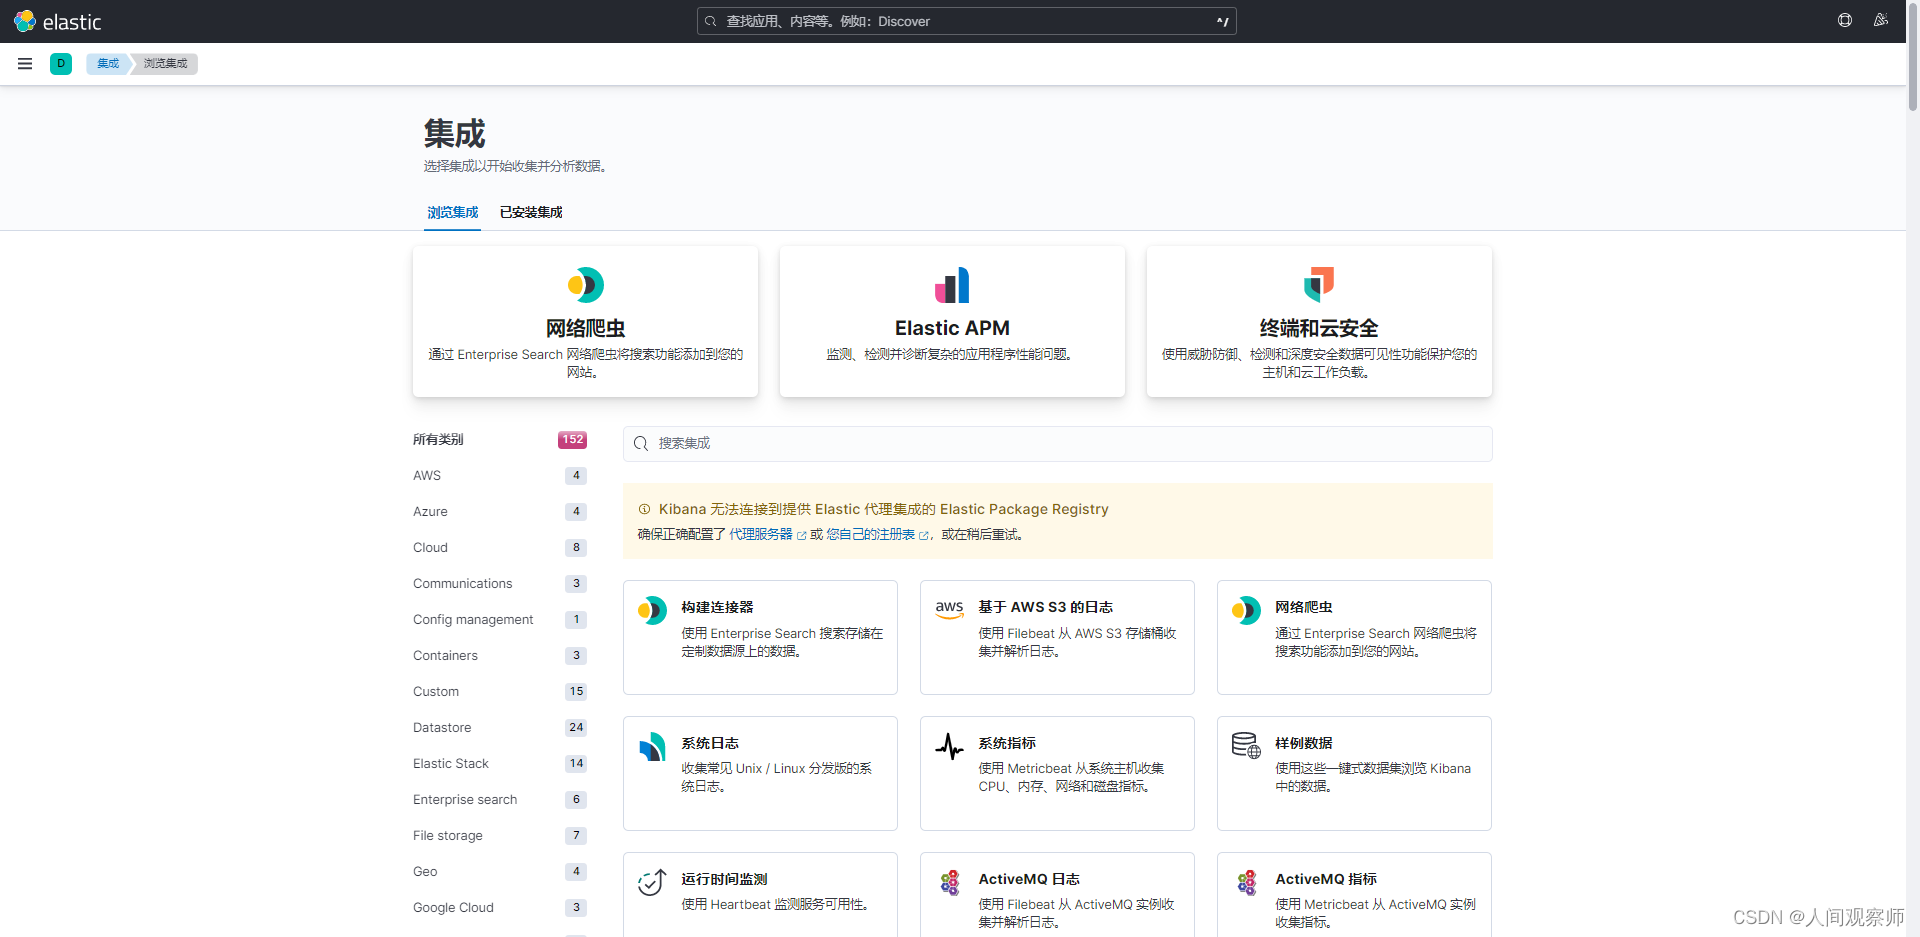Open the help menu icon
The image size is (1920, 937).
click(1845, 21)
